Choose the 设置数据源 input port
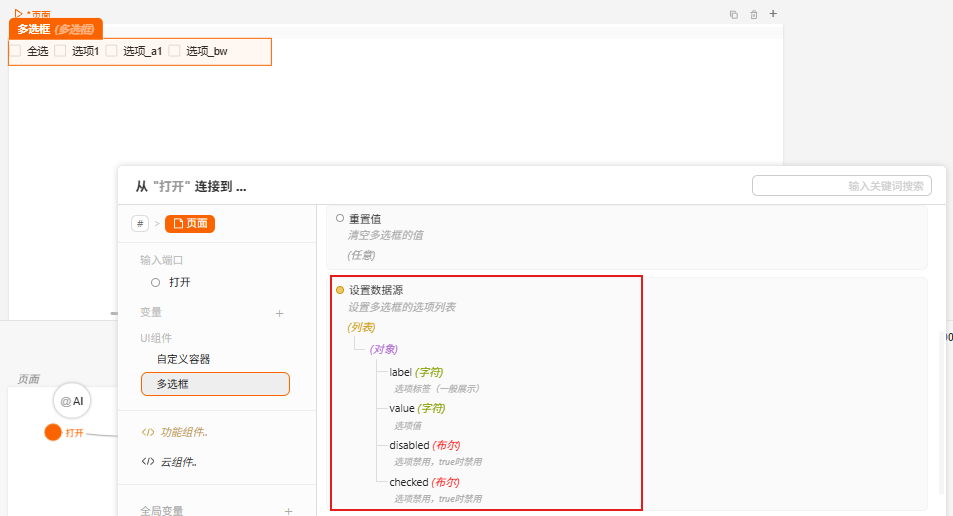 tap(340, 290)
